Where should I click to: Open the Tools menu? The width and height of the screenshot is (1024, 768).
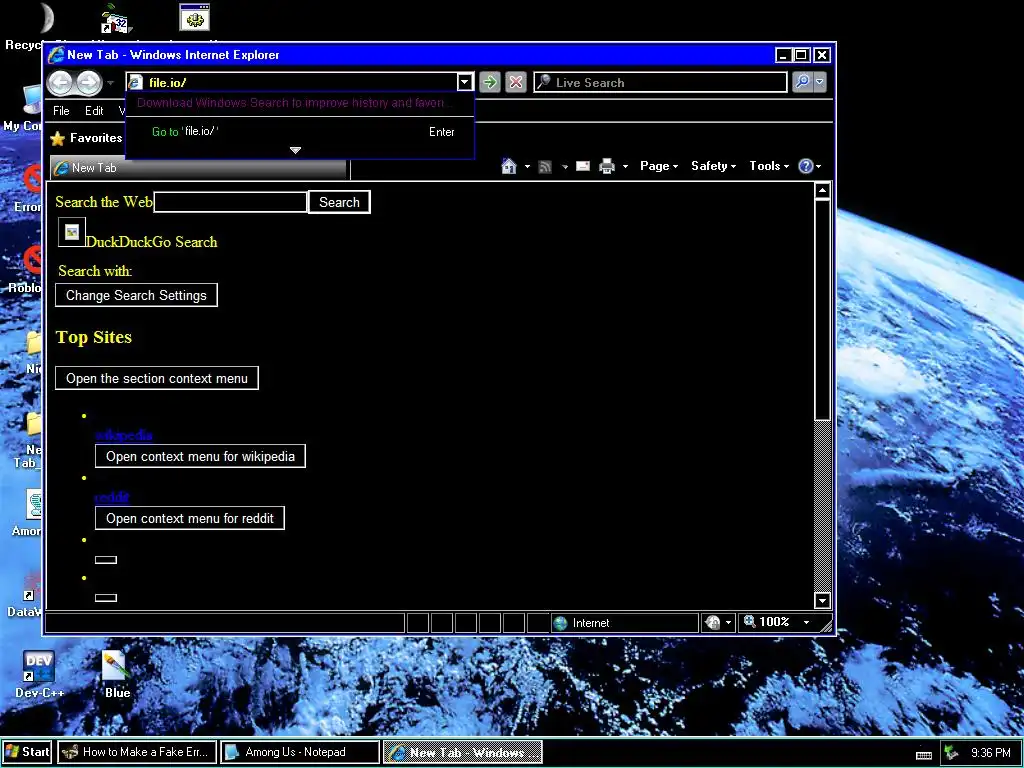(x=769, y=166)
